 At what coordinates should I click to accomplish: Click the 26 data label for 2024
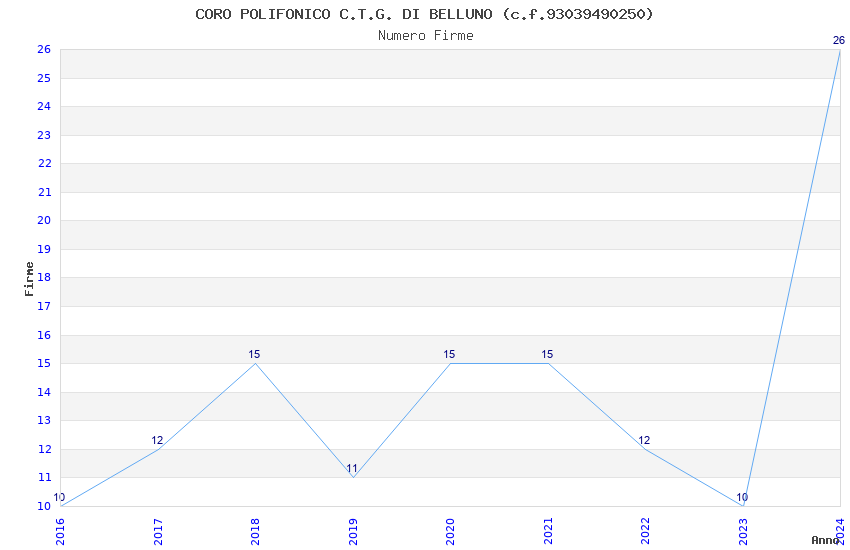839,40
